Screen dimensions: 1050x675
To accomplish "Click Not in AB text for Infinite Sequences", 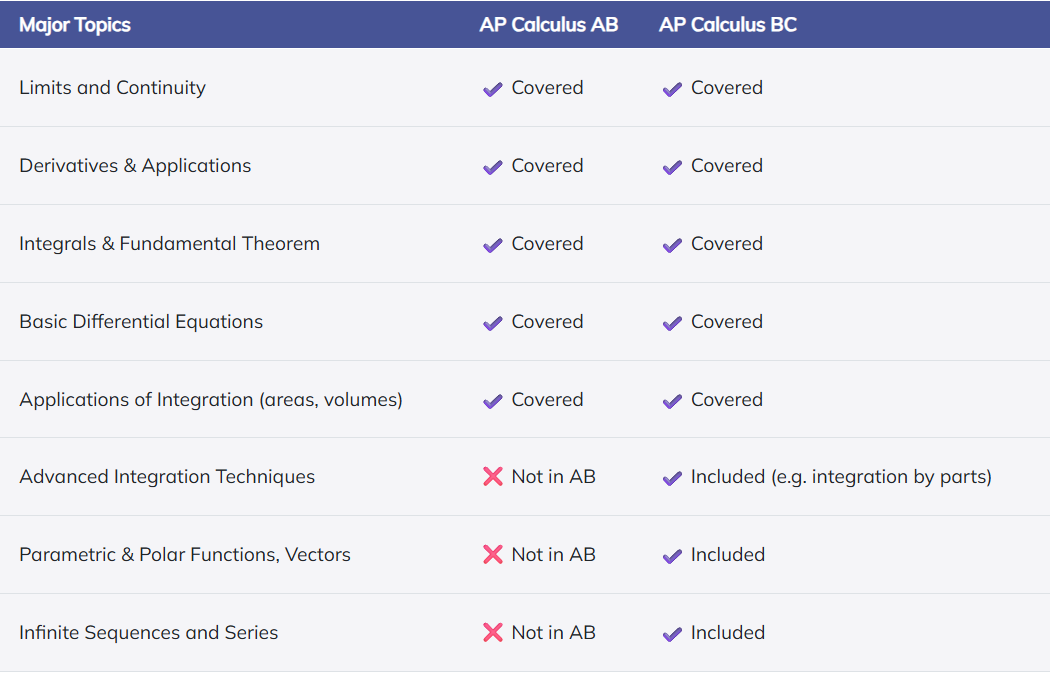I will point(553,633).
